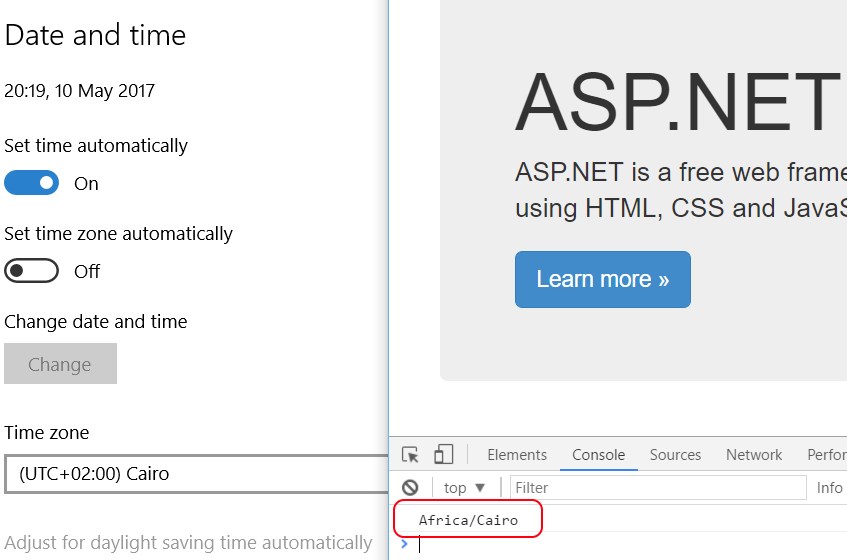Open the Time zone Cairo dropdown
This screenshot has width=847, height=560.
coord(196,474)
